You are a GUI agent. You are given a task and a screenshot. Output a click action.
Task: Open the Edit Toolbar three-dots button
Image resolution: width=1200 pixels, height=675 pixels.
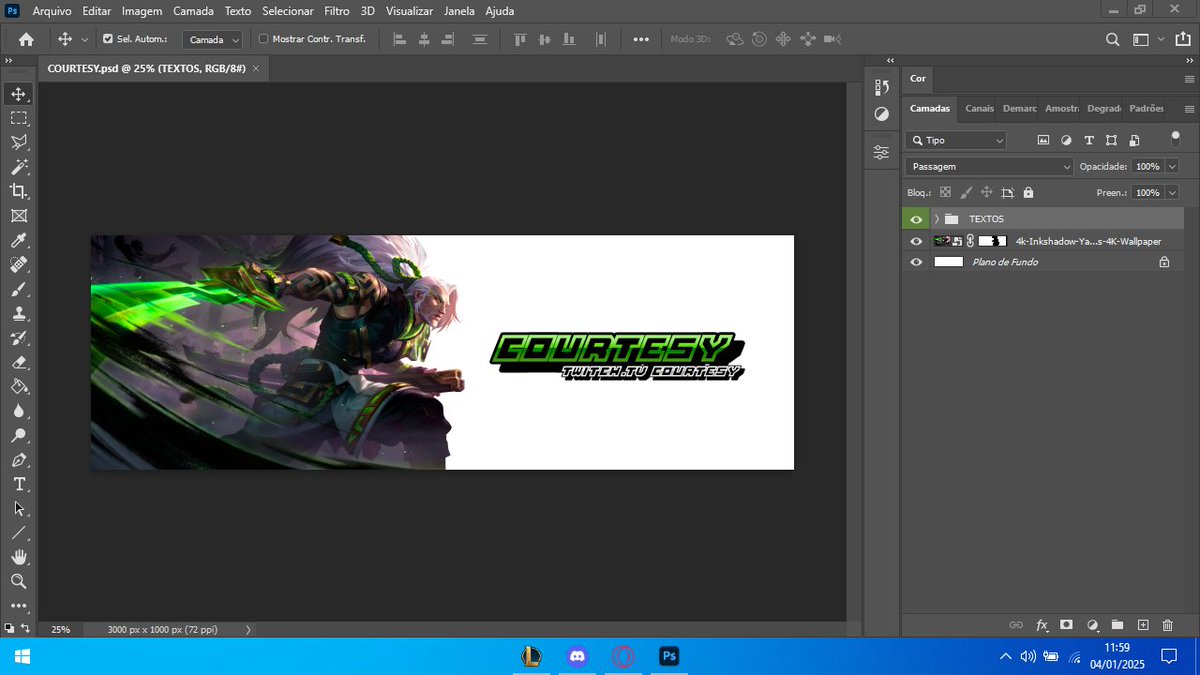tap(19, 605)
